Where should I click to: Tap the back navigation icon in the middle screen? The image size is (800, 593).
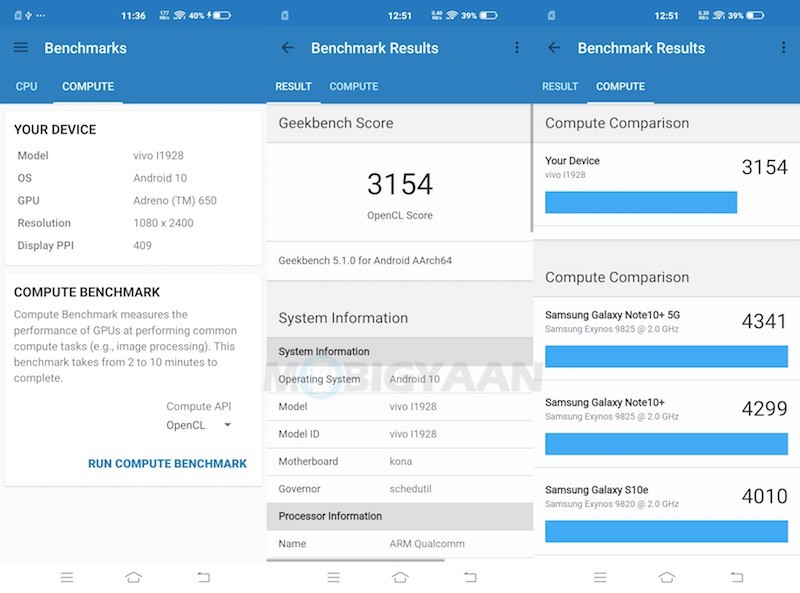(470, 577)
